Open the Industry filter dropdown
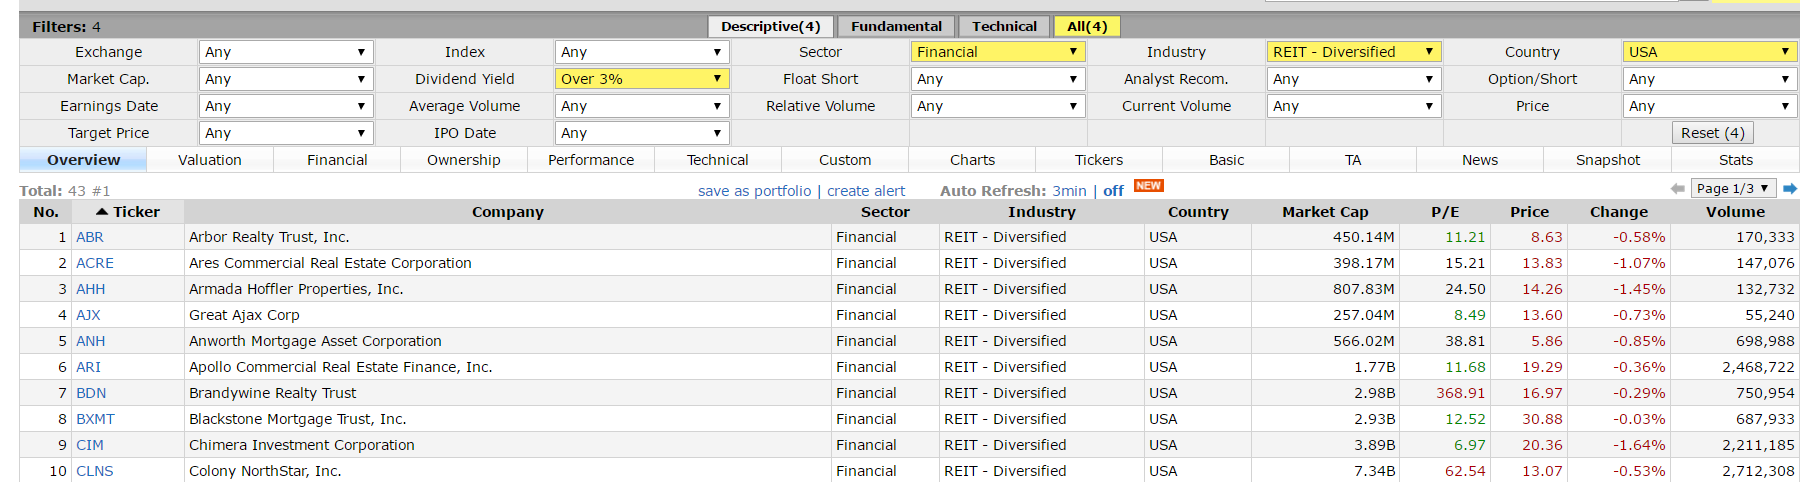1808x482 pixels. tap(1354, 52)
